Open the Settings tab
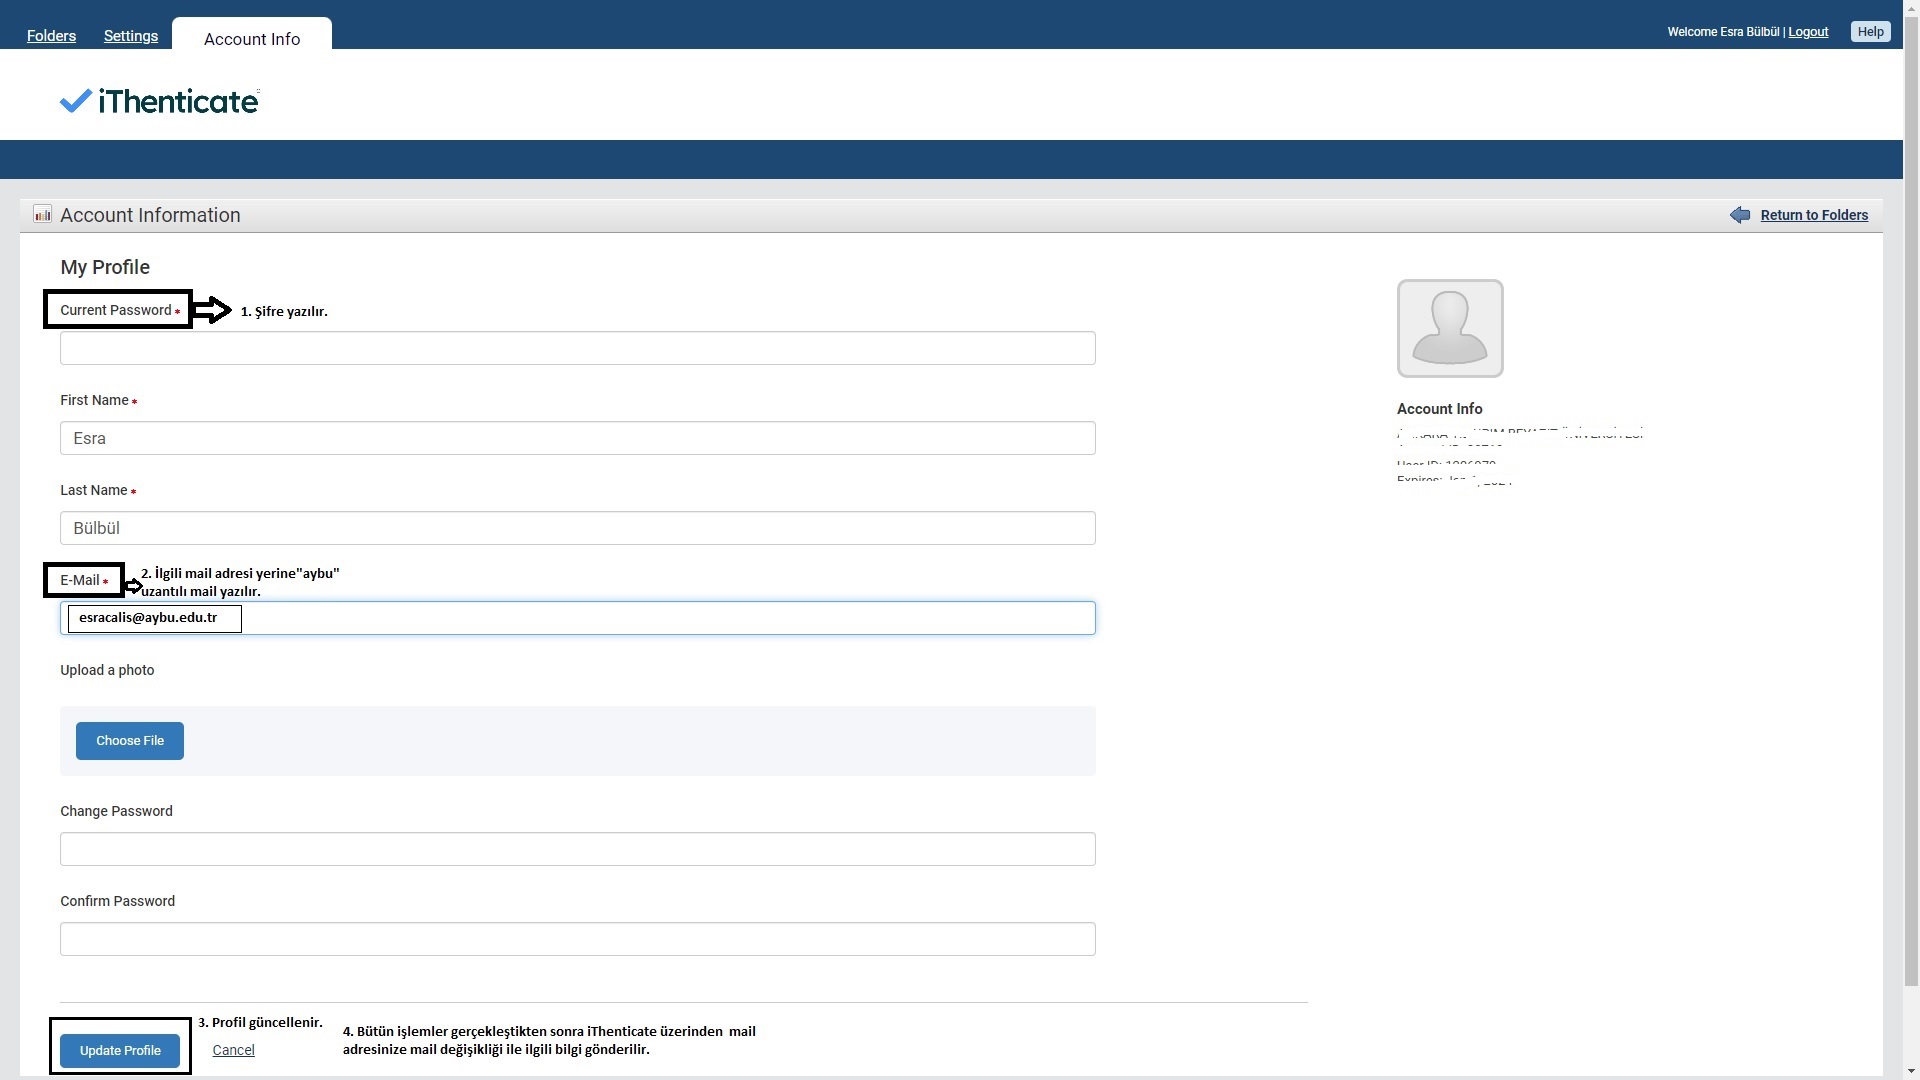Image resolution: width=1920 pixels, height=1080 pixels. 131,36
